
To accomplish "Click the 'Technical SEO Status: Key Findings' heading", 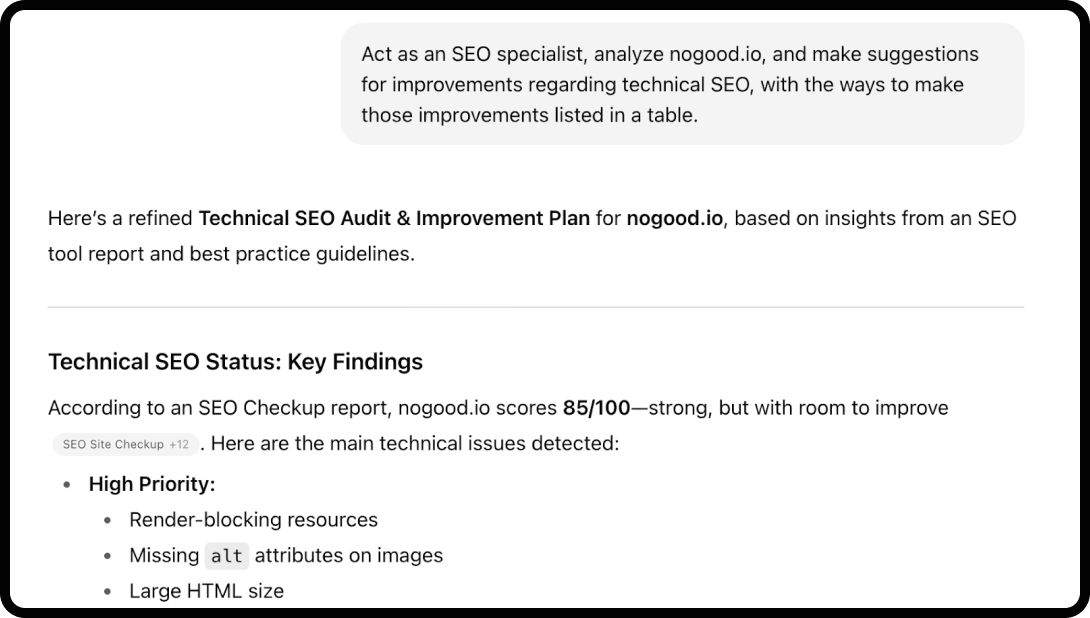I will click(x=235, y=361).
